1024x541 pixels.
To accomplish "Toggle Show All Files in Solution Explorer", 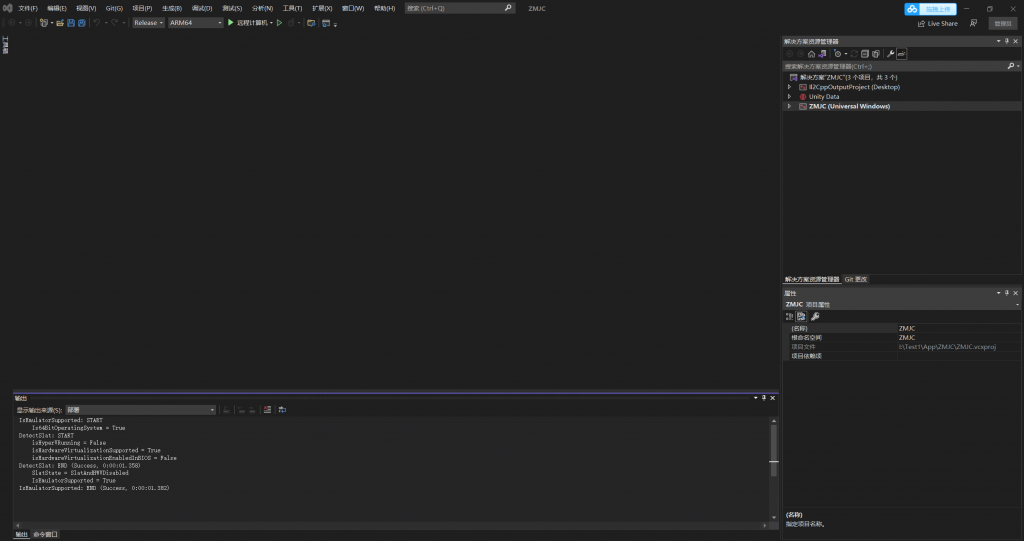I will pyautogui.click(x=875, y=53).
